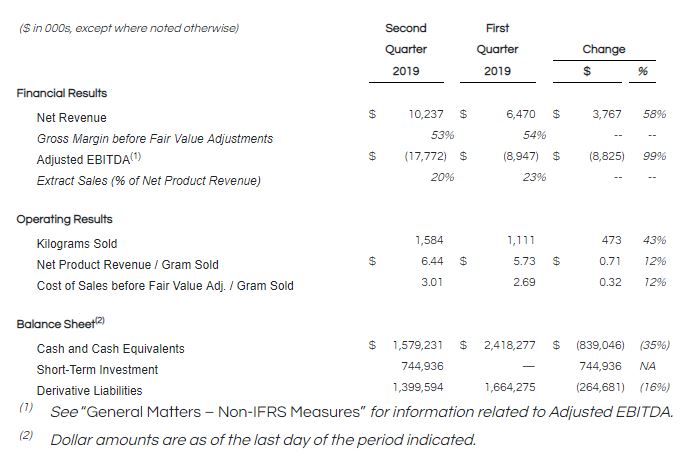Click the Change column header
Screen dimensions: 699x462
pos(603,49)
